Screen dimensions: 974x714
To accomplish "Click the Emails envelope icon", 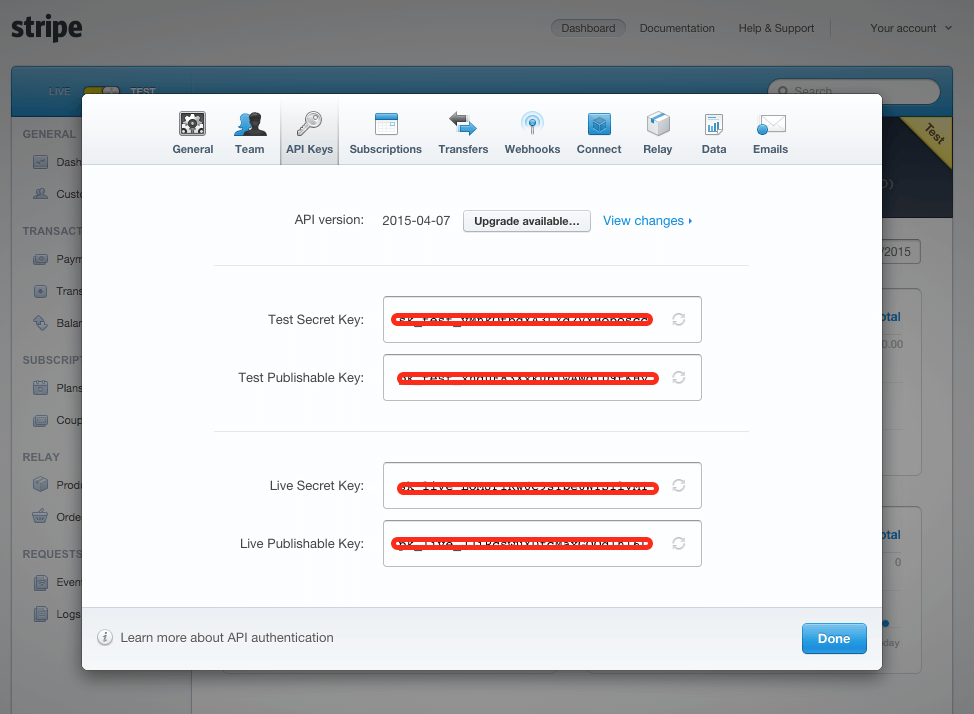I will [770, 123].
